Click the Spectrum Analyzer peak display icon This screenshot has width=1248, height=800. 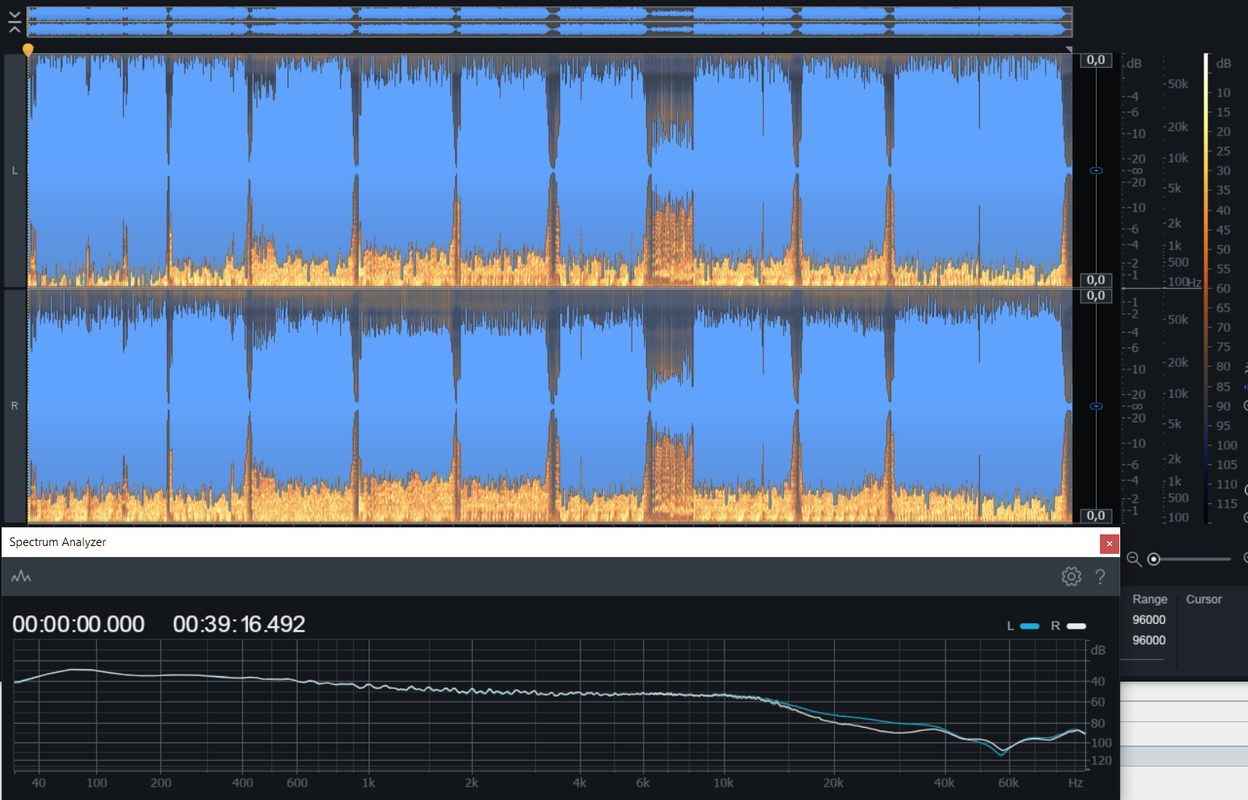coord(21,577)
